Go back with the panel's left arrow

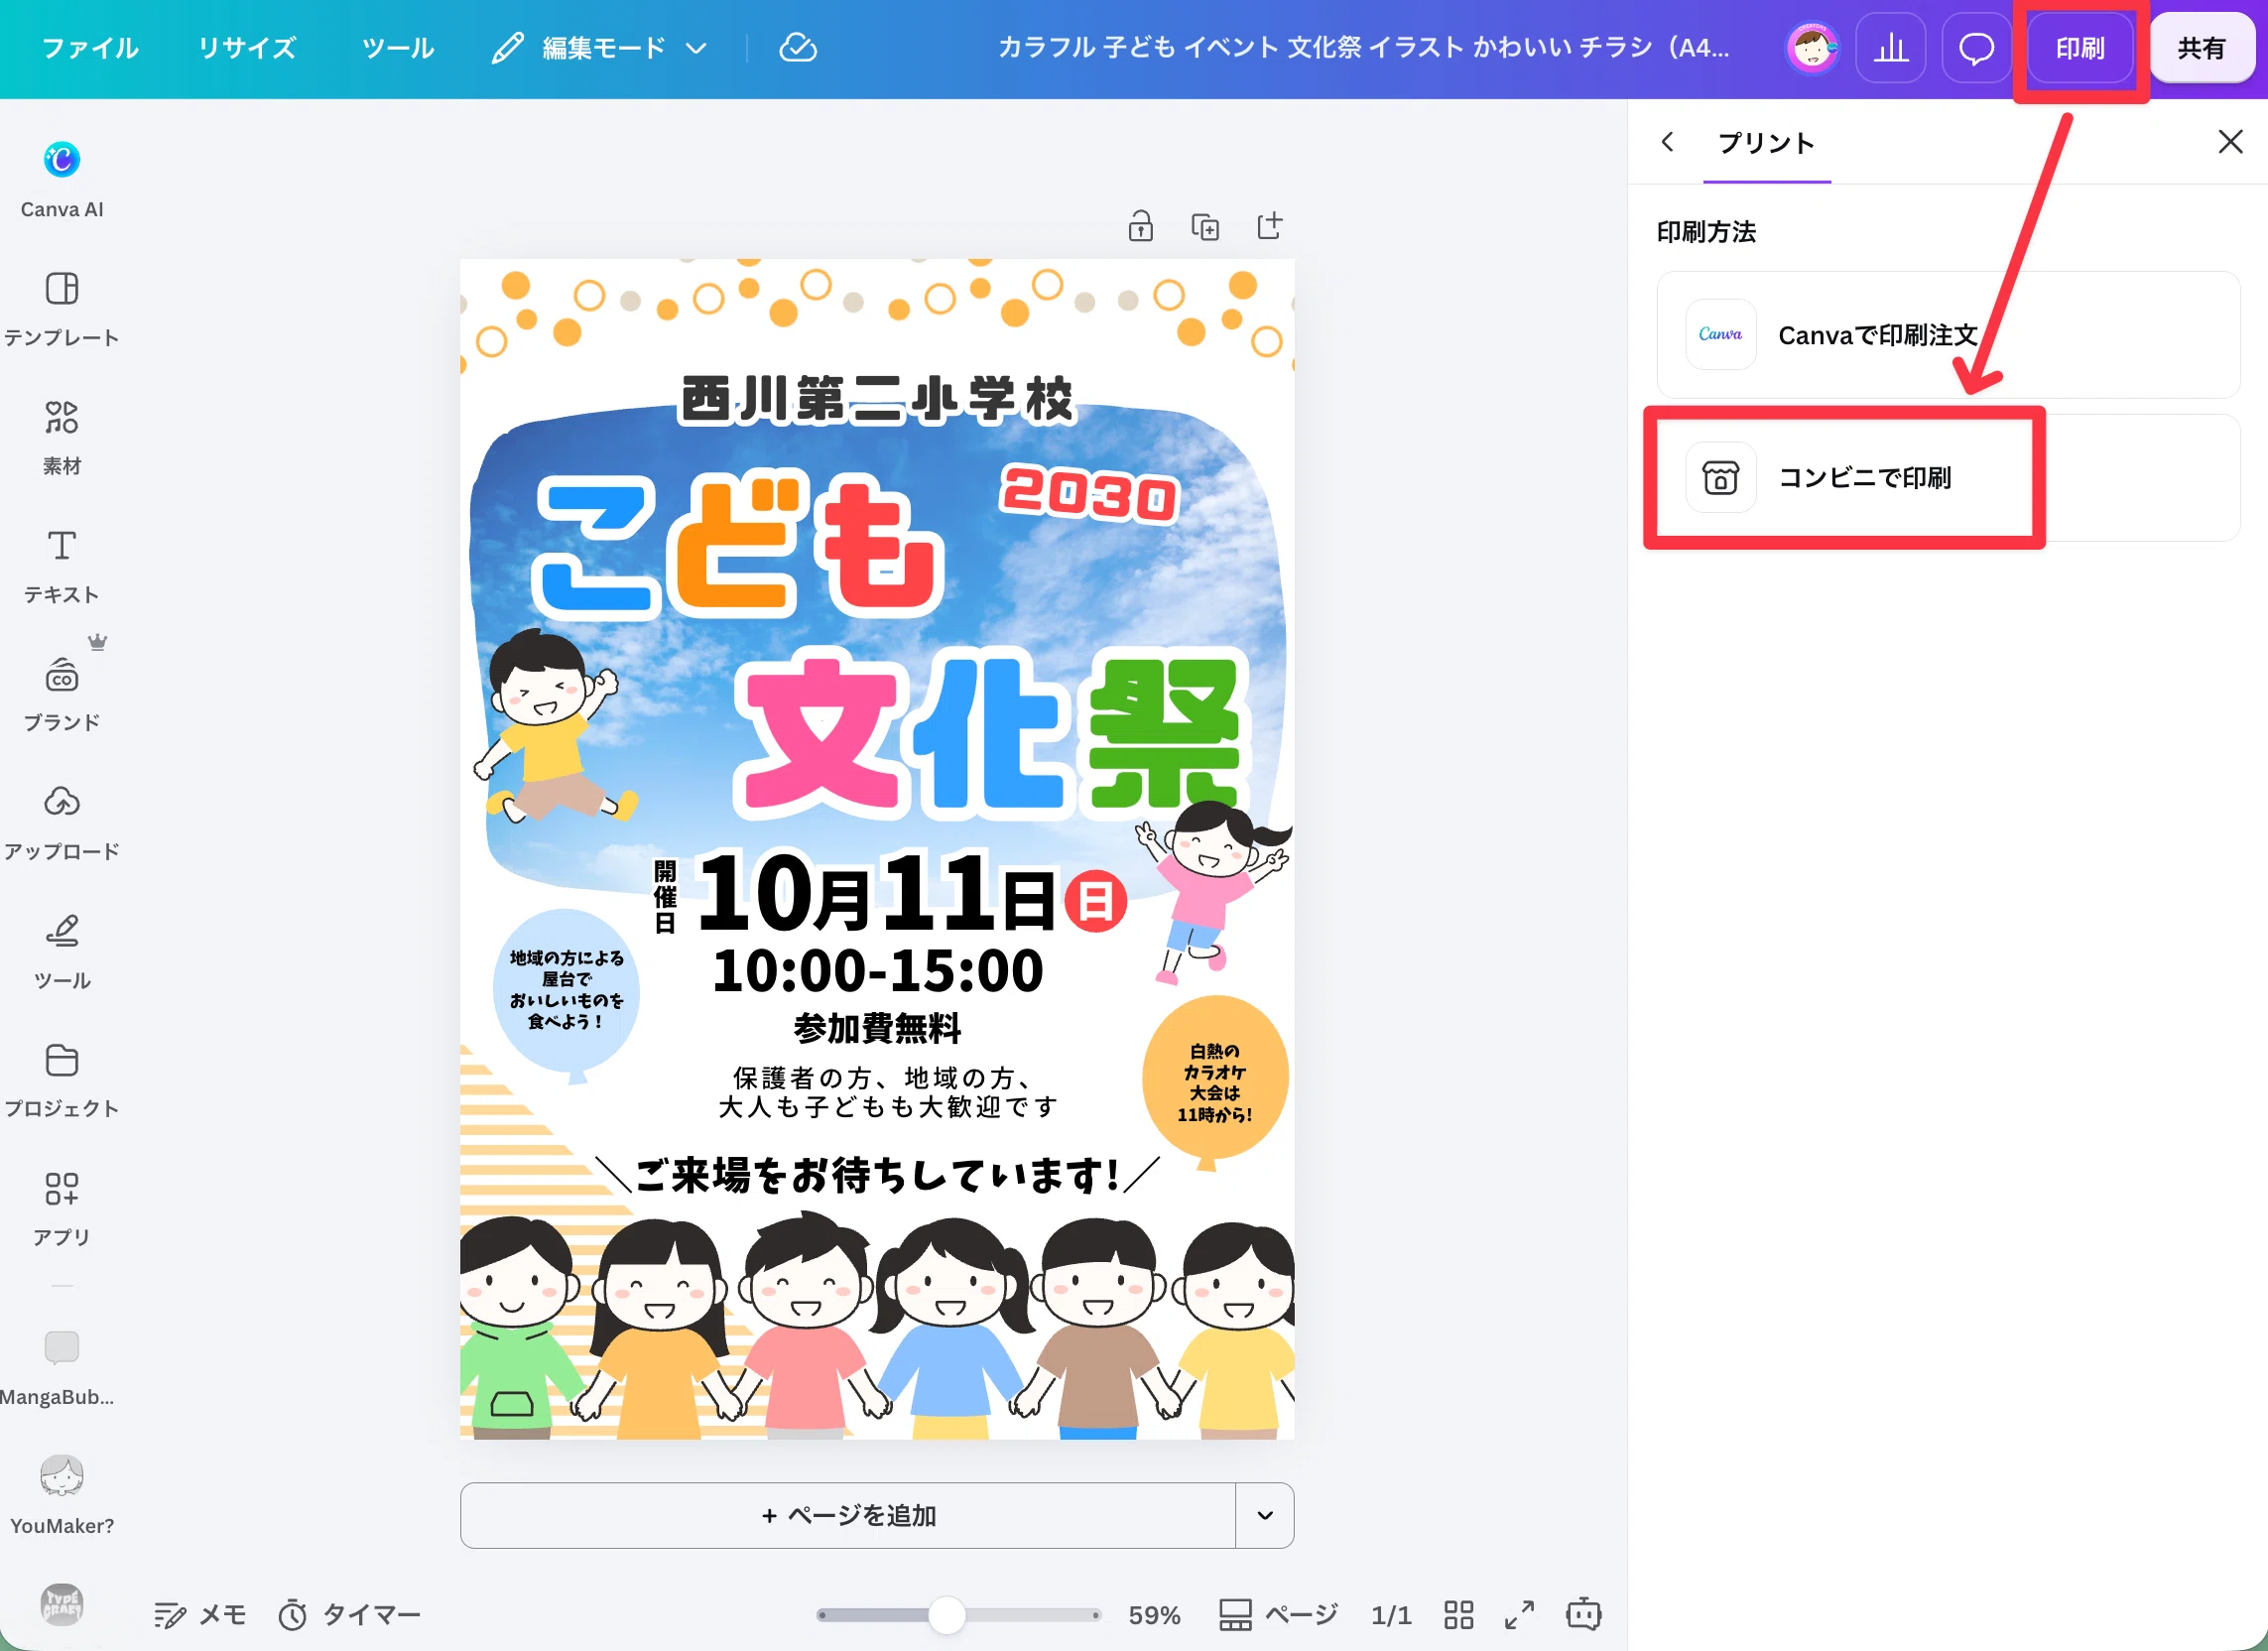pyautogui.click(x=1667, y=142)
